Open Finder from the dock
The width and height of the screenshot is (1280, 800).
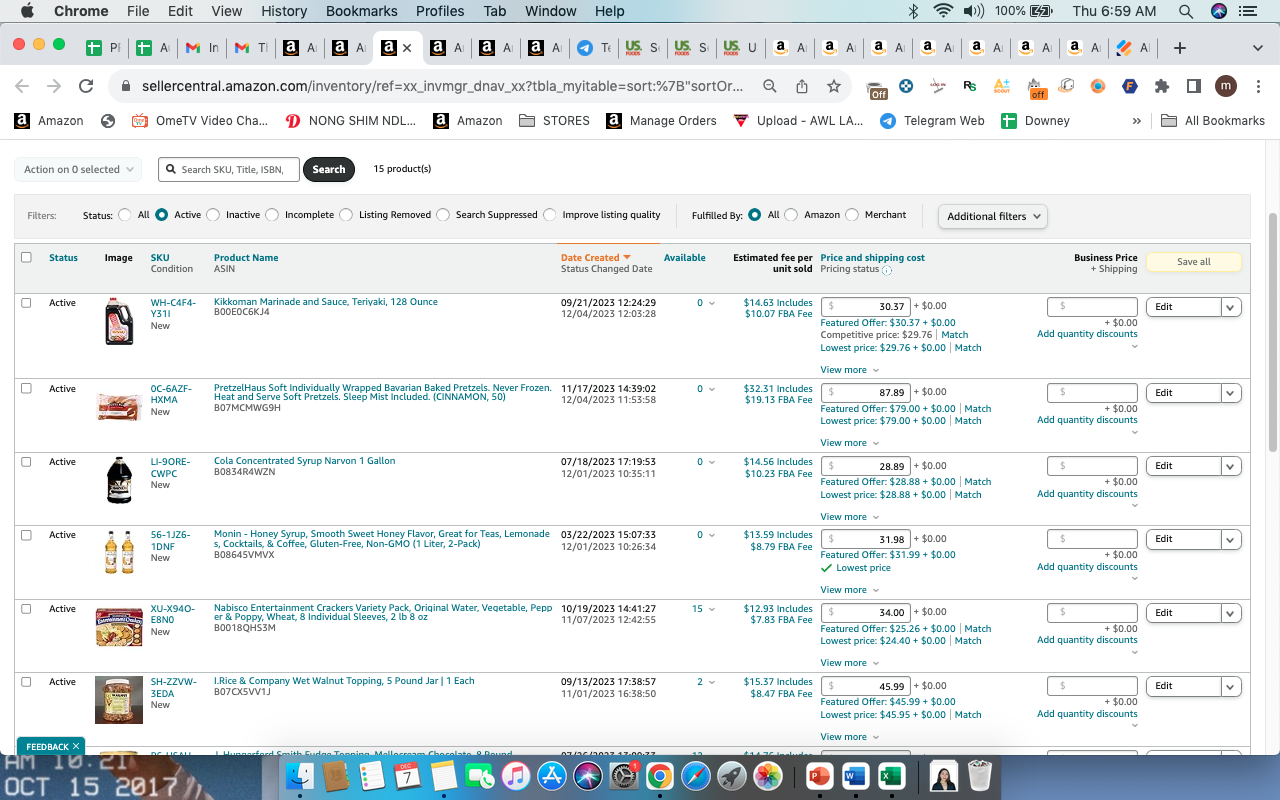pos(300,775)
